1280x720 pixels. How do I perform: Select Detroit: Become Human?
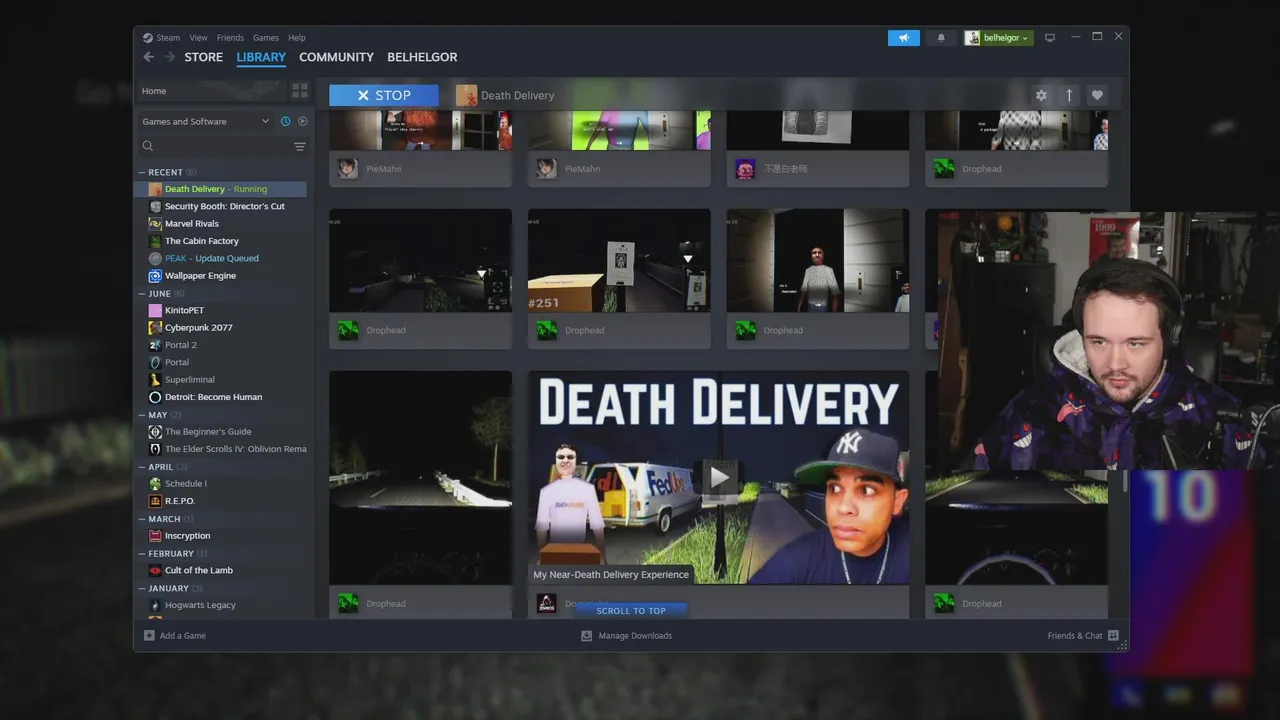coord(213,397)
